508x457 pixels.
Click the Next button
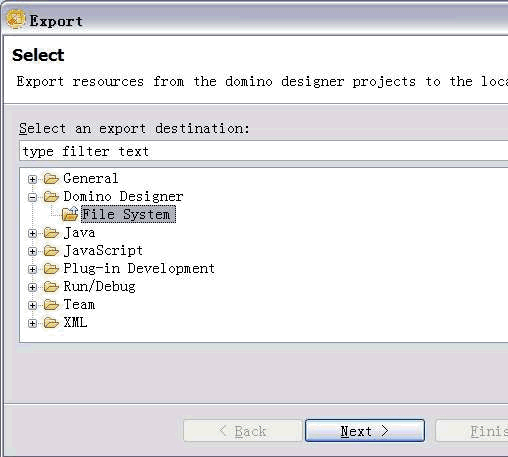coord(365,431)
